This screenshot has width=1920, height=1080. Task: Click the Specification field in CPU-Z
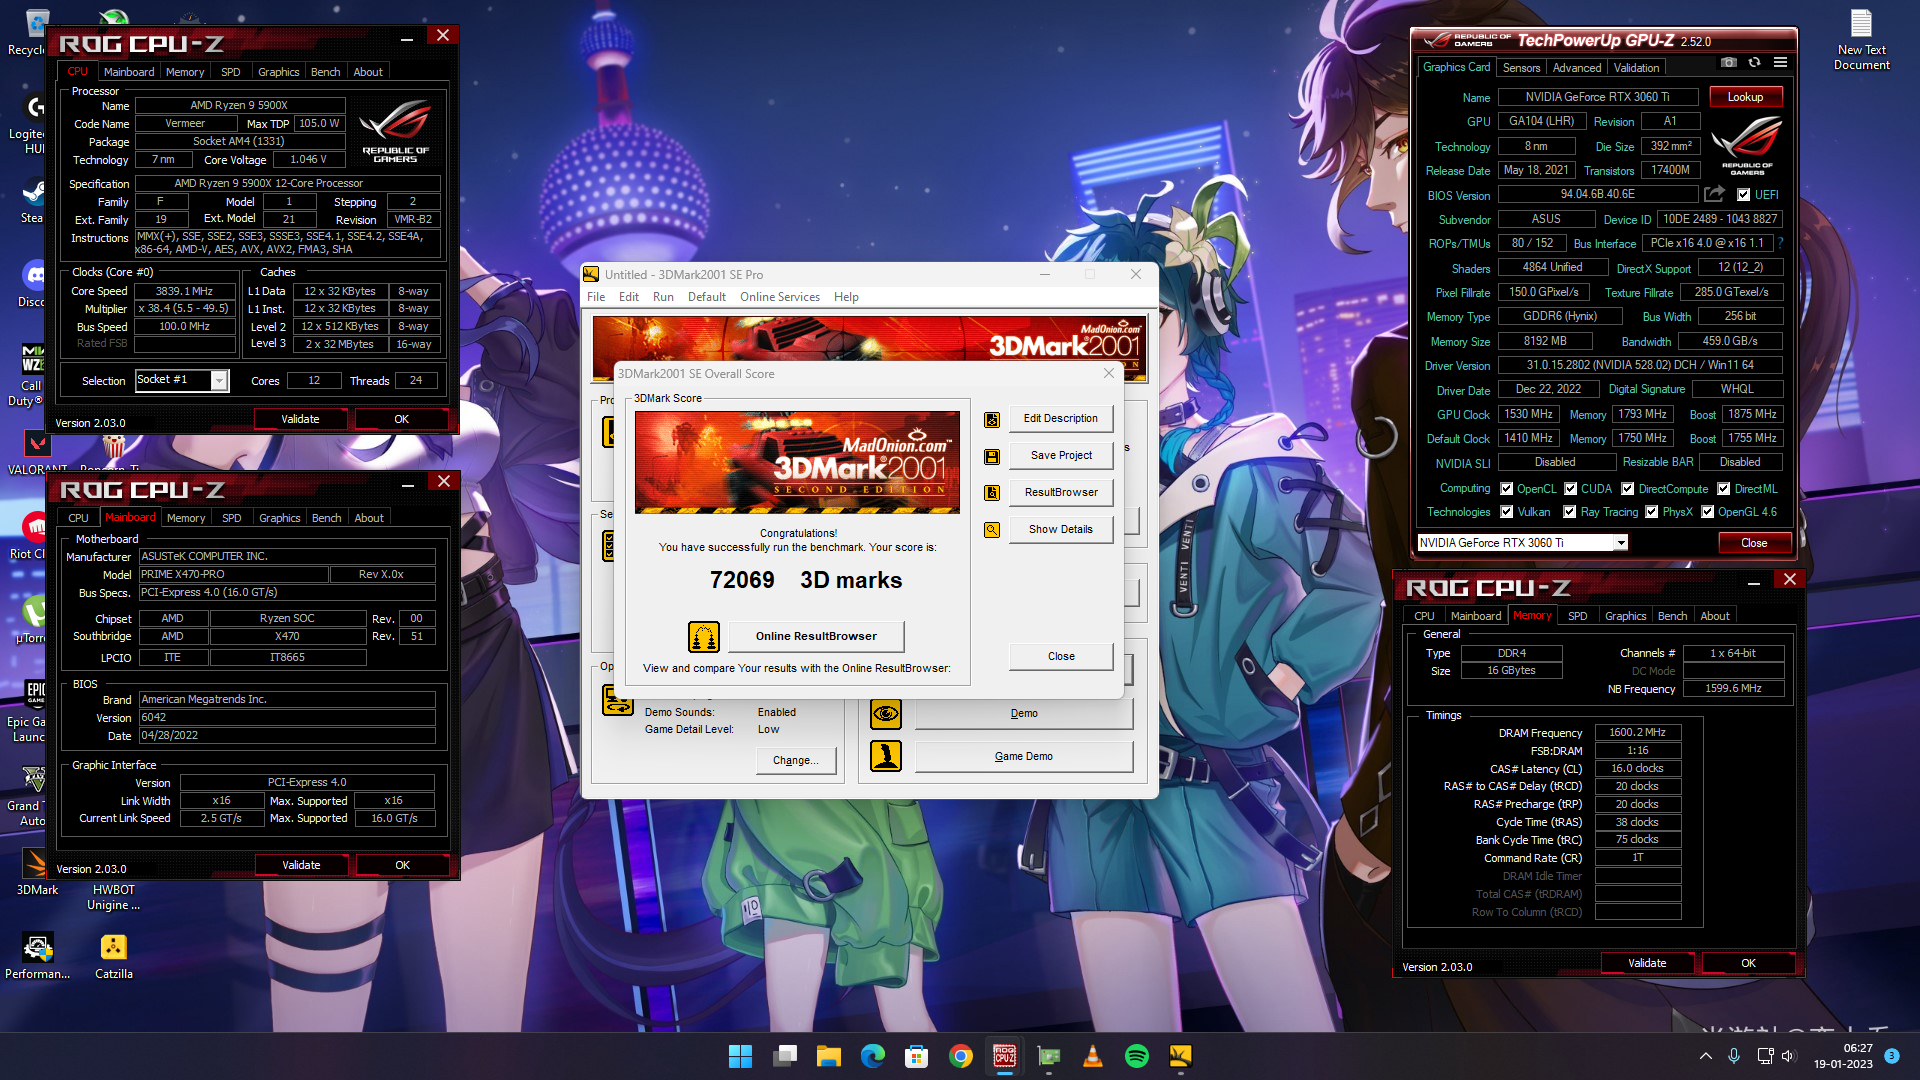[288, 184]
